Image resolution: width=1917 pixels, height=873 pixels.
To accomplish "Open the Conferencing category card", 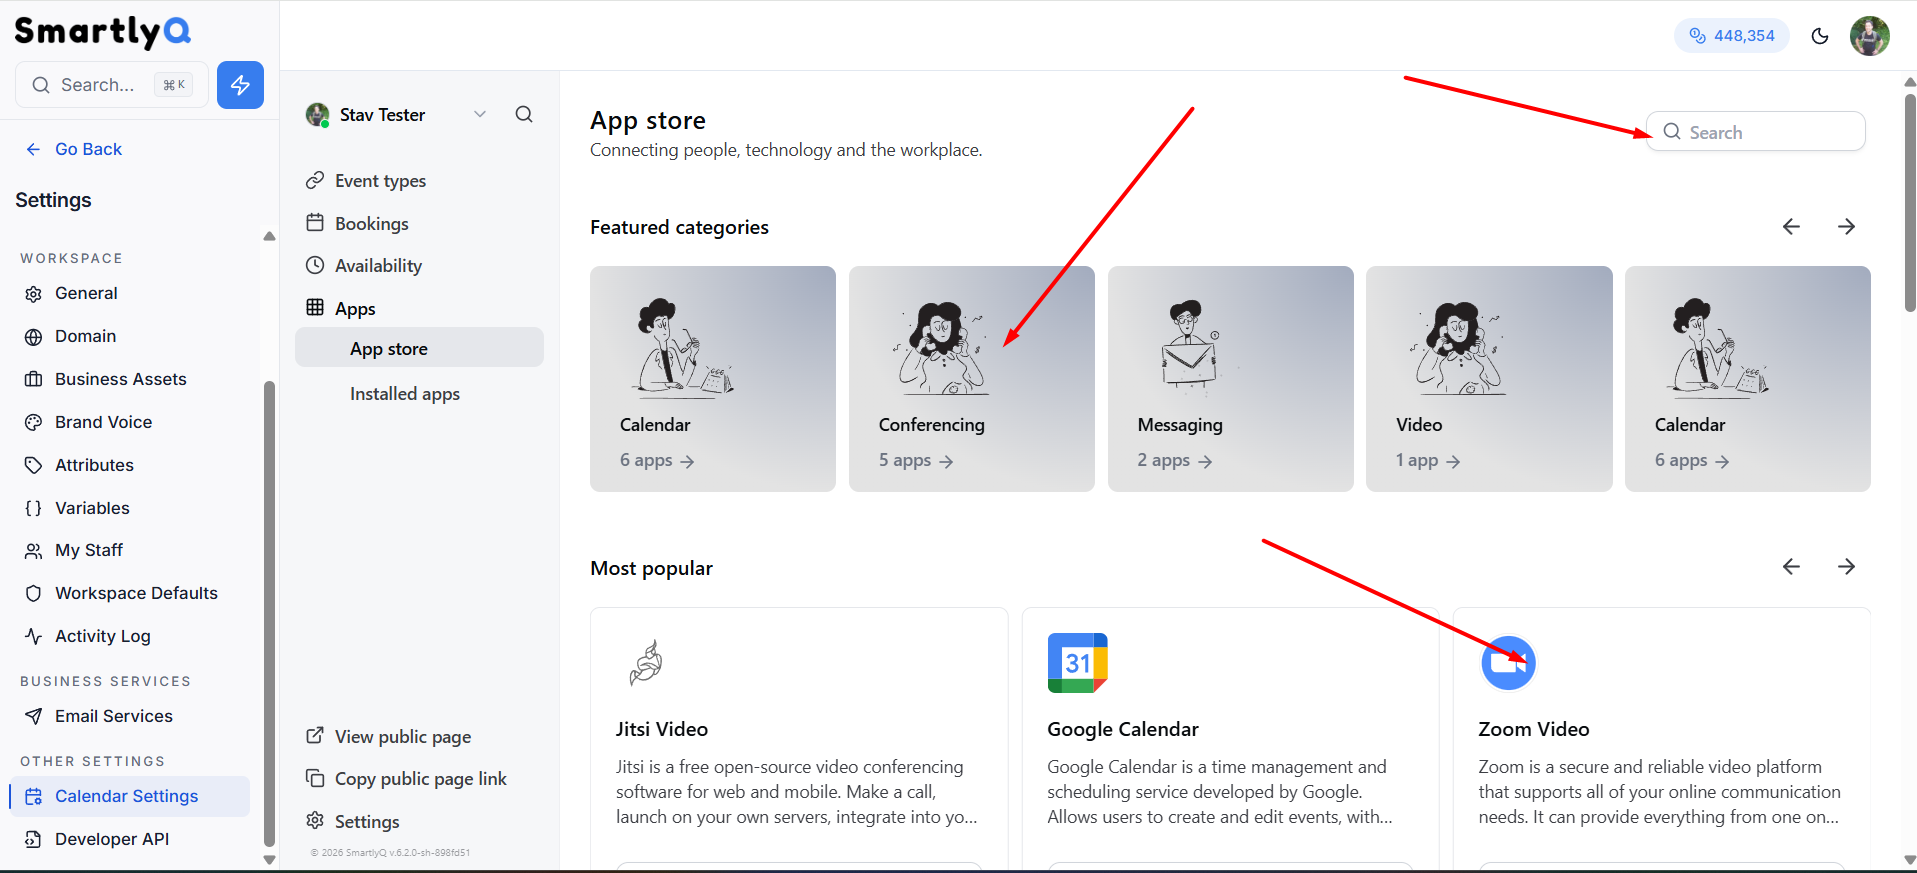I will point(971,379).
